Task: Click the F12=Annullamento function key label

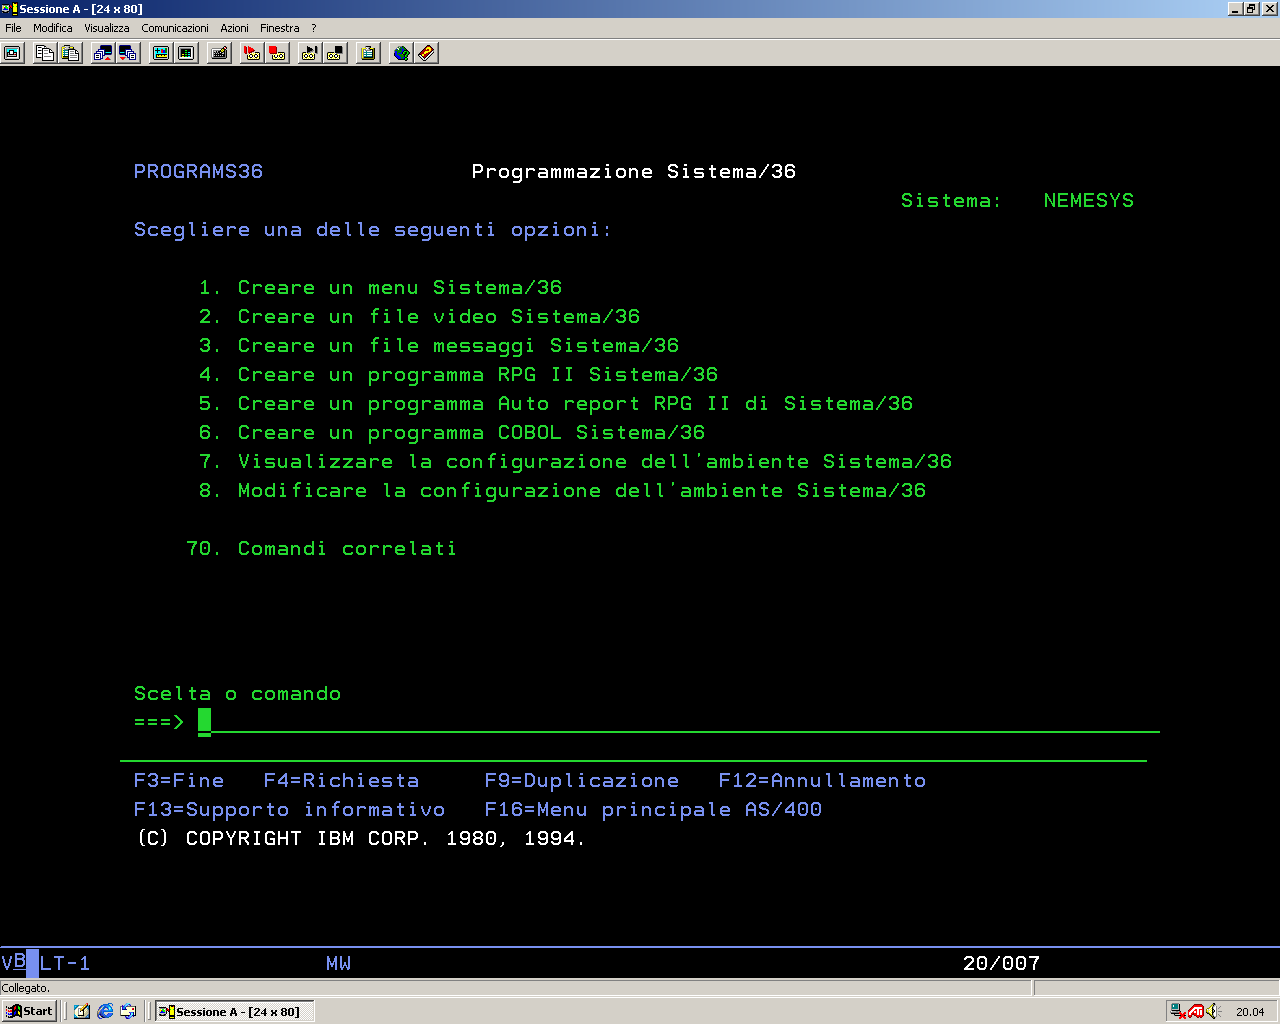Action: click(822, 781)
